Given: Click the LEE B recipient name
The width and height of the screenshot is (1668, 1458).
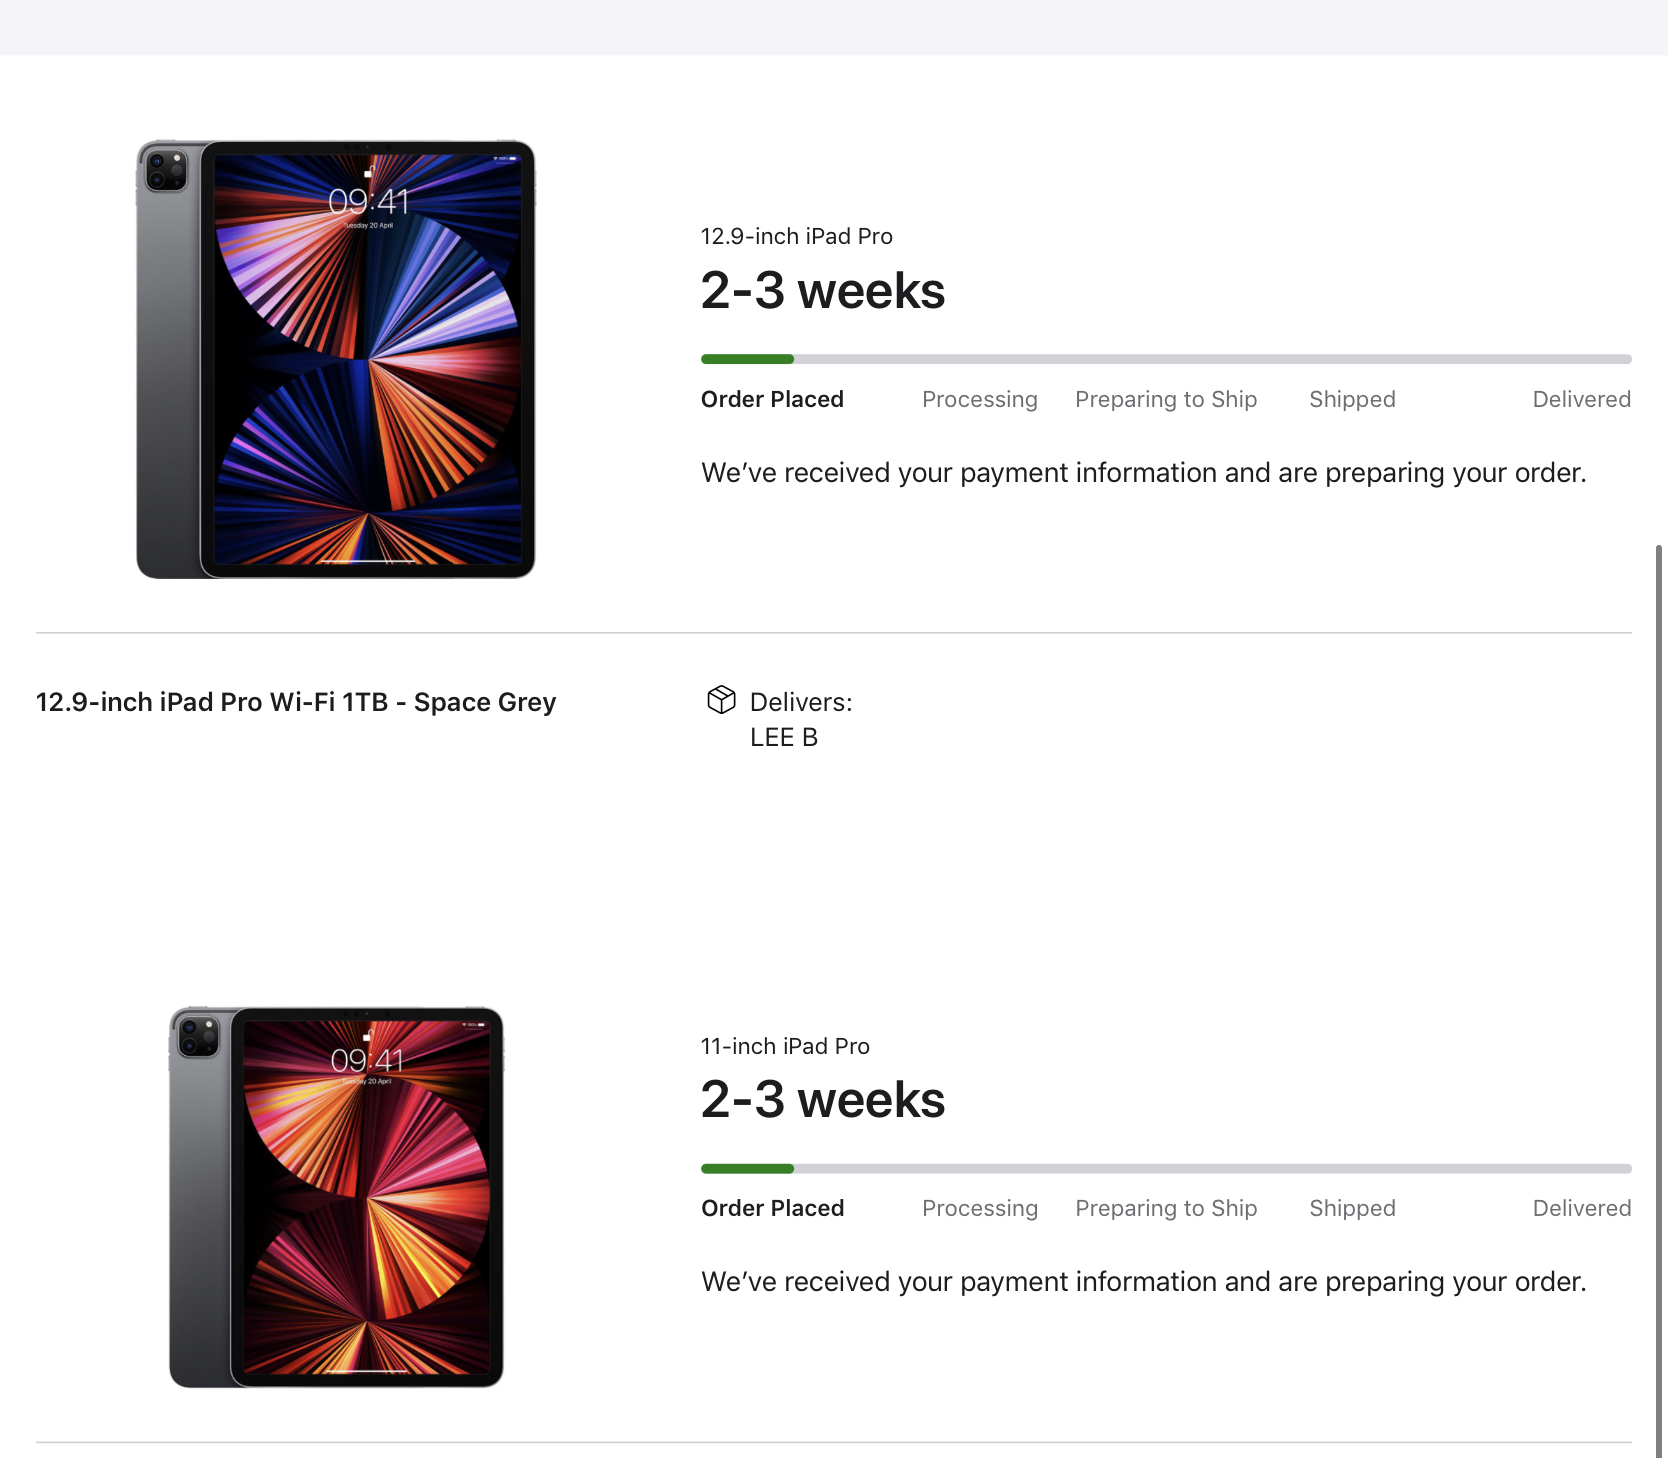Looking at the screenshot, I should pos(784,737).
